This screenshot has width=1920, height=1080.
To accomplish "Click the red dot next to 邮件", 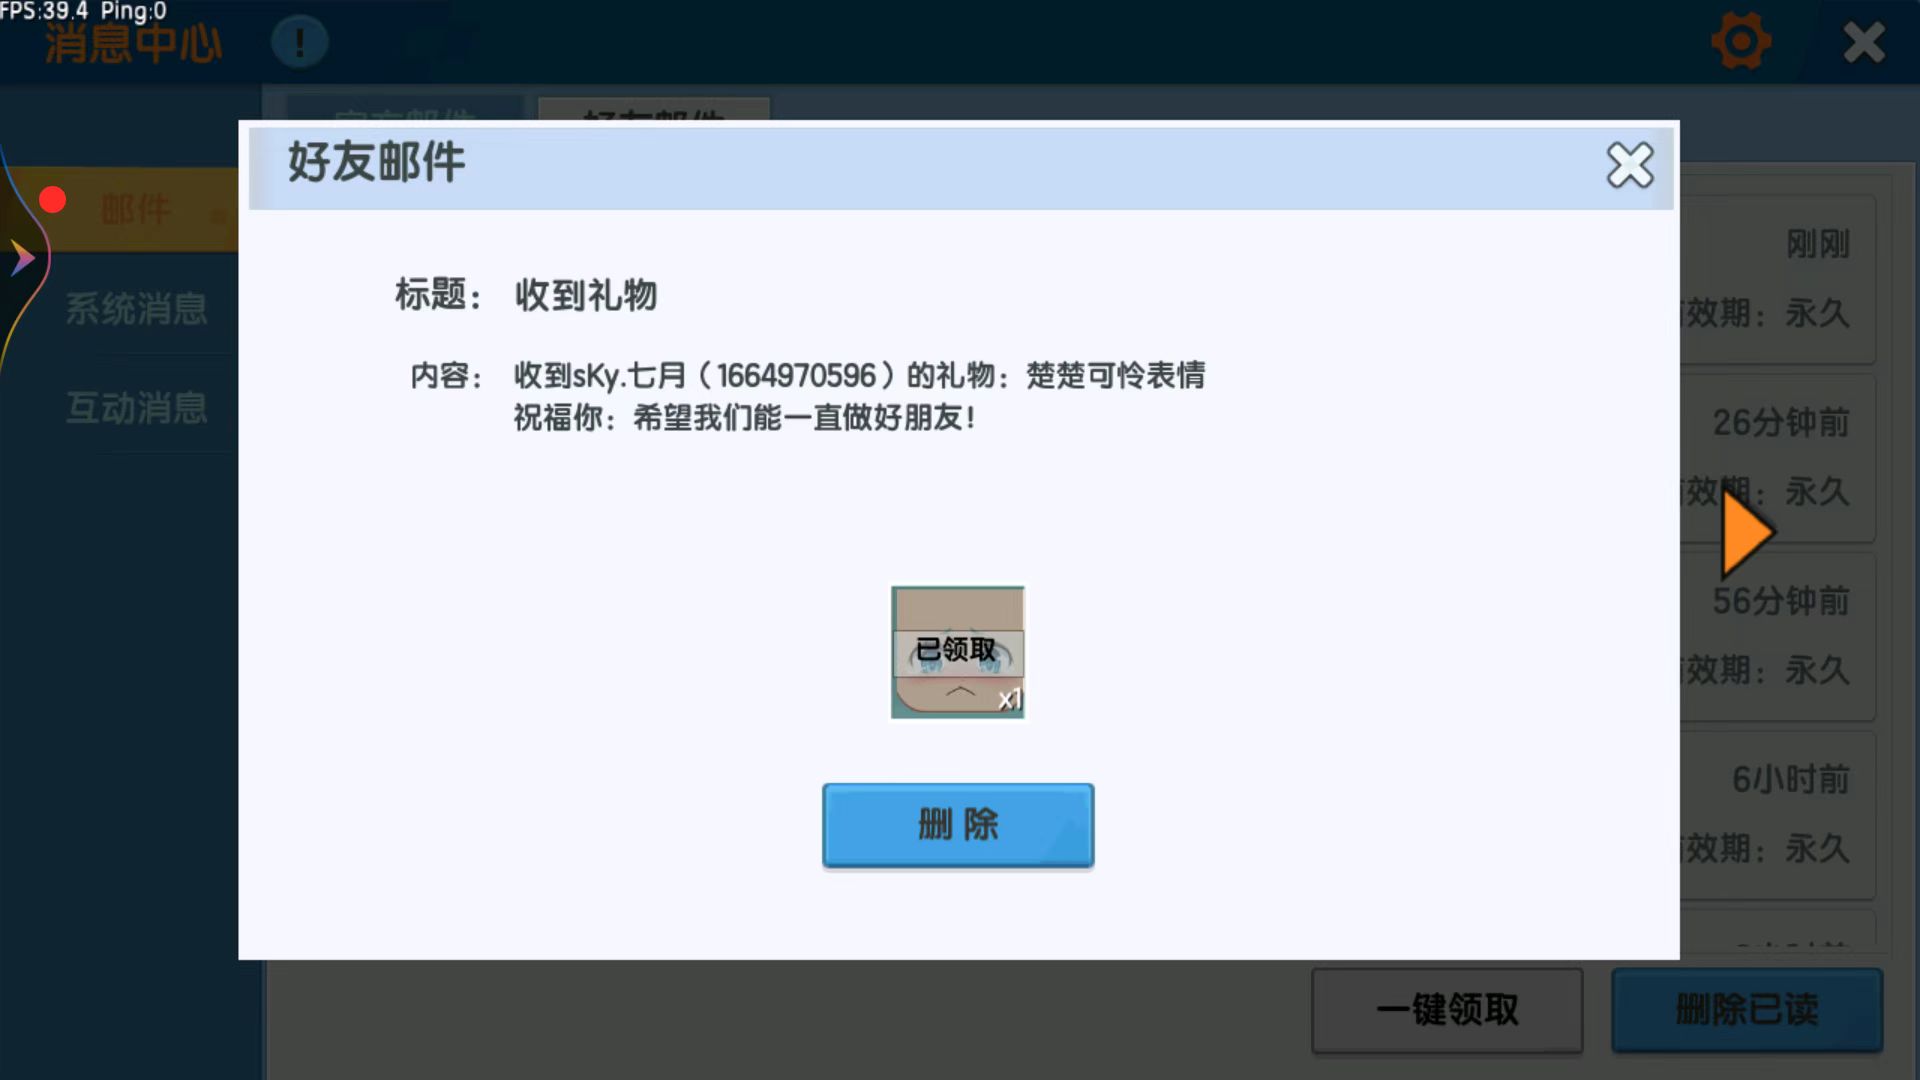I will (52, 200).
